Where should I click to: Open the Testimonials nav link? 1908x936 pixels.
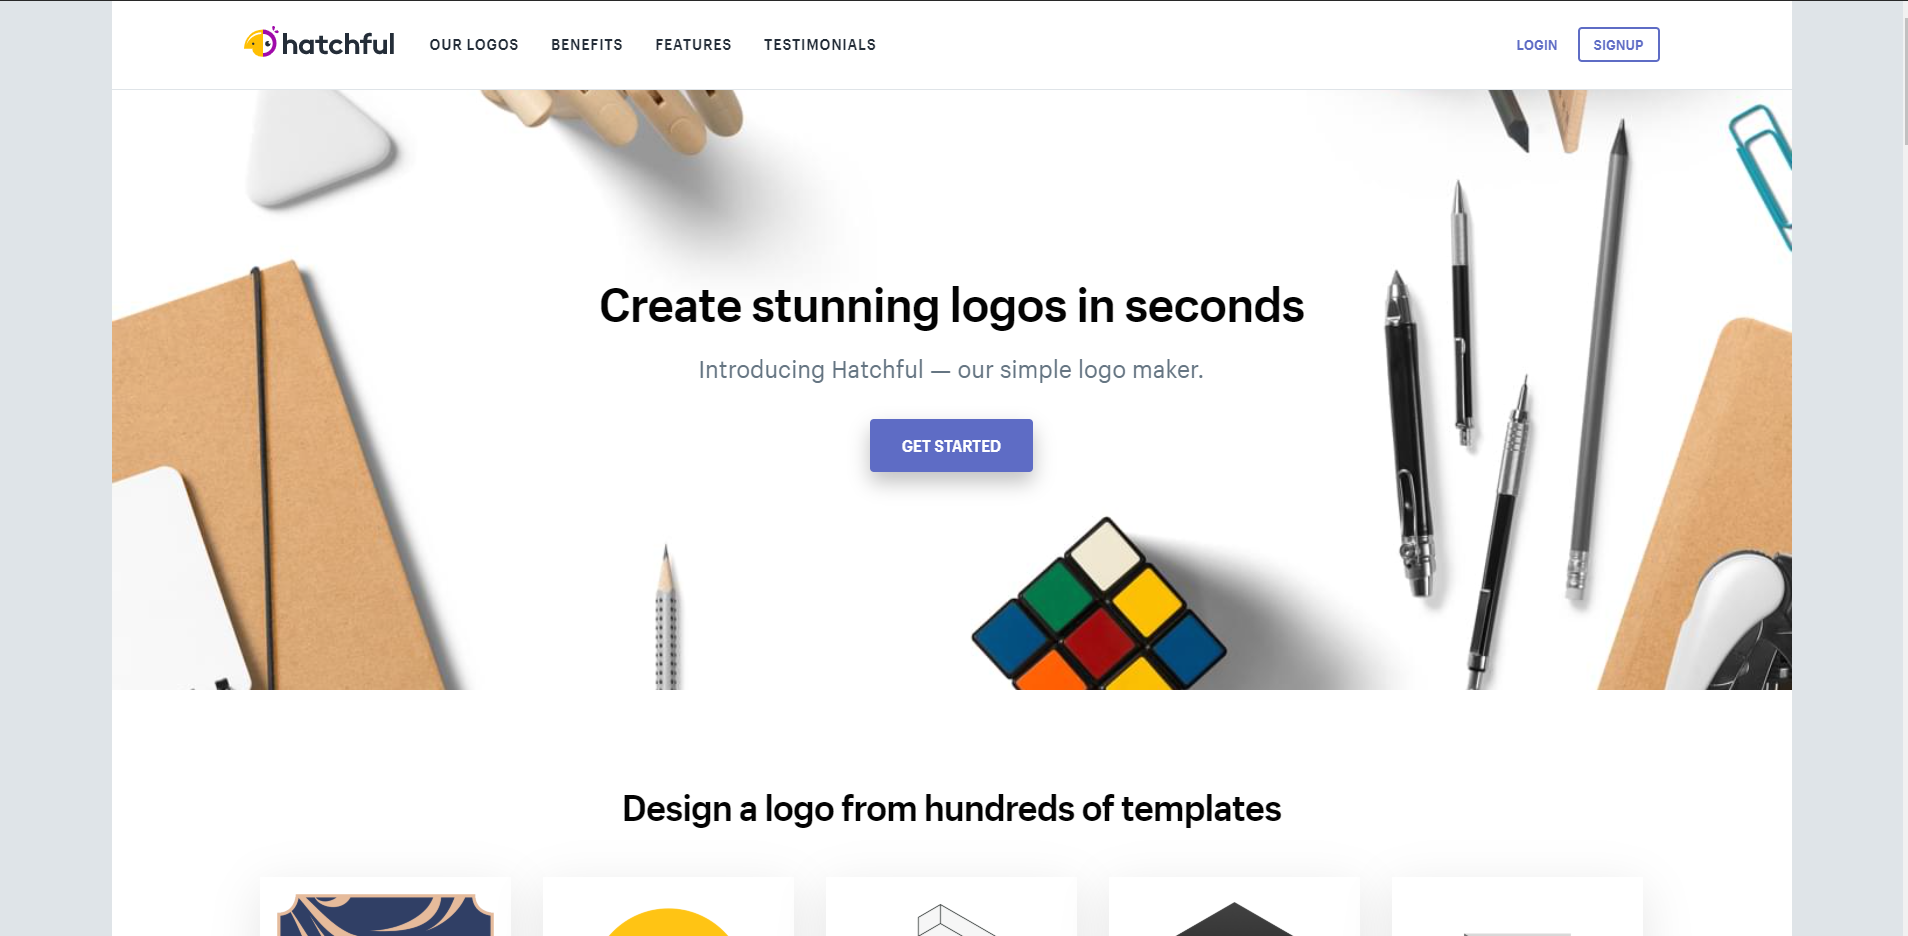click(x=820, y=45)
